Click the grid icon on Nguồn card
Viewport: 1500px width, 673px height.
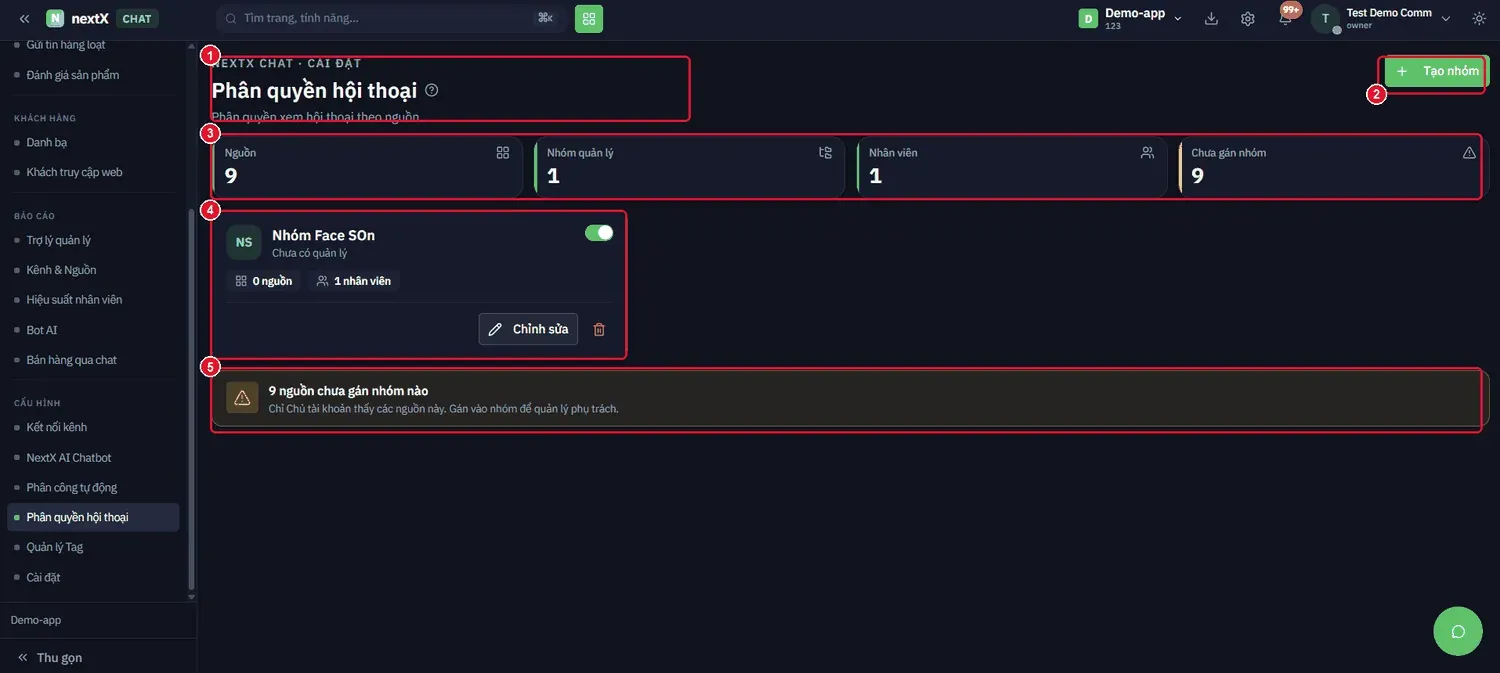coord(503,152)
